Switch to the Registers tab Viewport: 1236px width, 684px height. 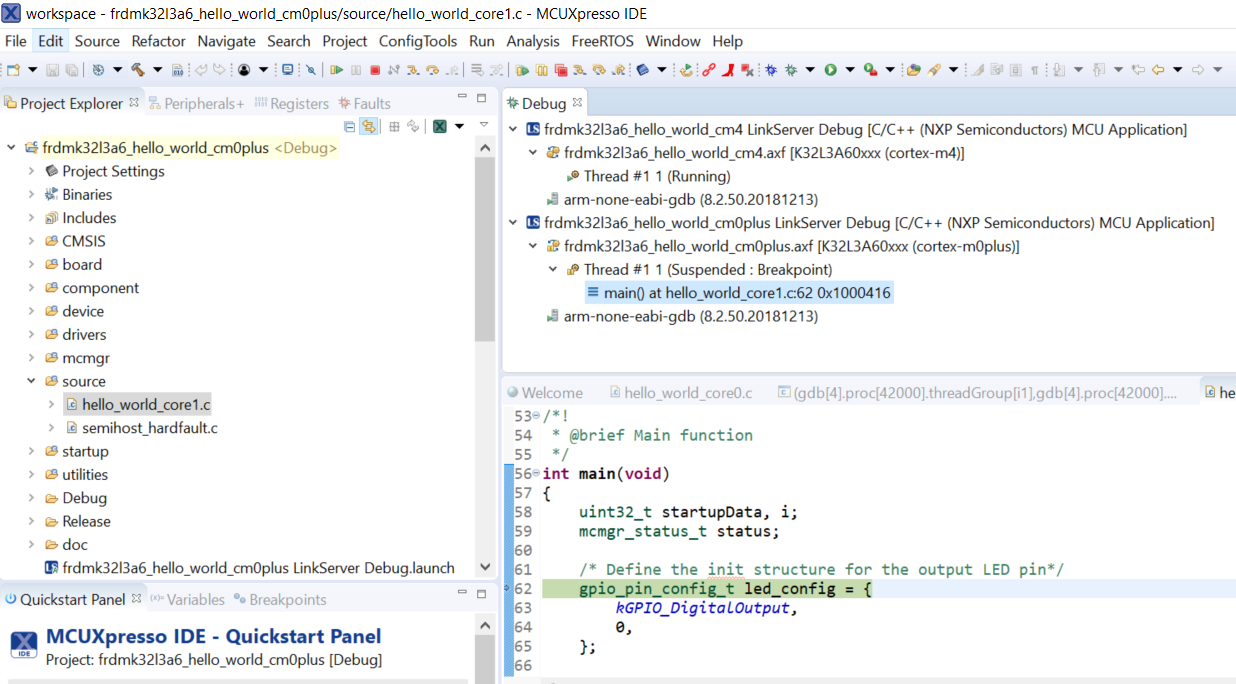292,103
